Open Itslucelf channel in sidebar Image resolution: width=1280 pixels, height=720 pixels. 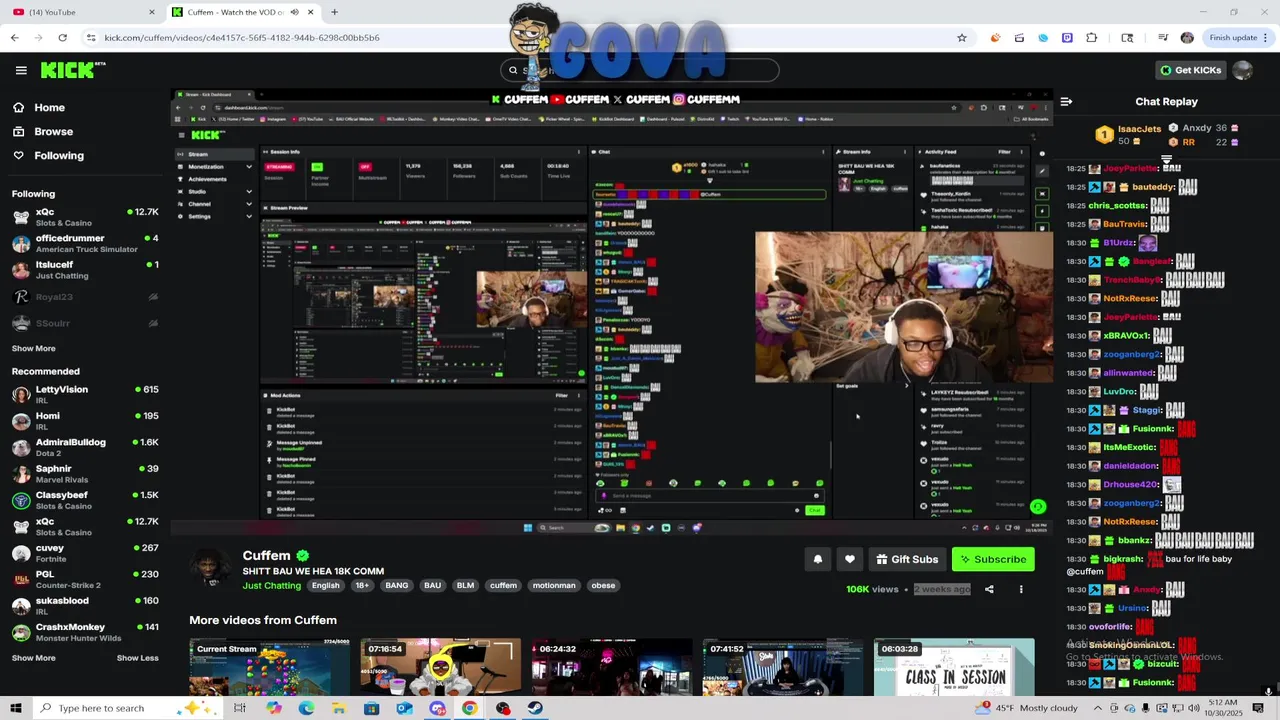click(x=85, y=270)
